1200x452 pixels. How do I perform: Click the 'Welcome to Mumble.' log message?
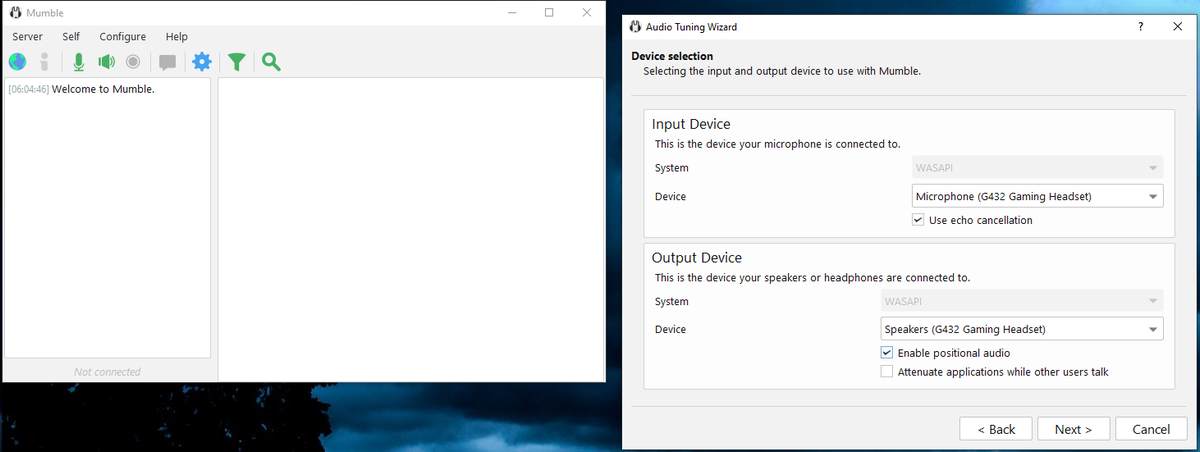click(x=103, y=89)
